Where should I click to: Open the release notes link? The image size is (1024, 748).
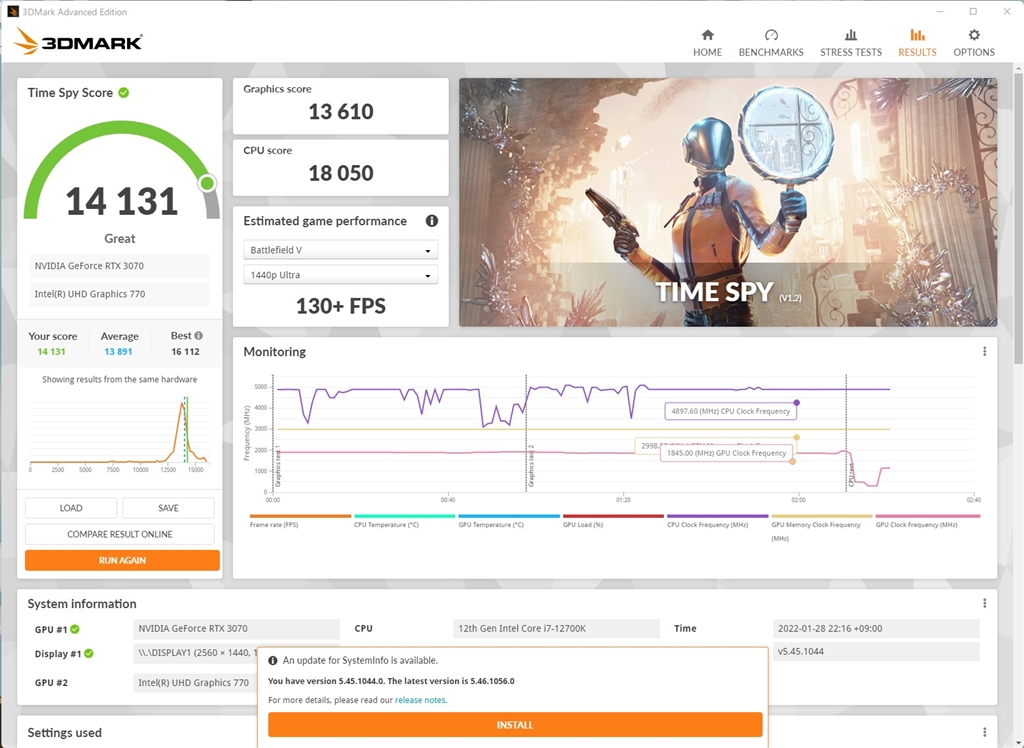[x=420, y=700]
